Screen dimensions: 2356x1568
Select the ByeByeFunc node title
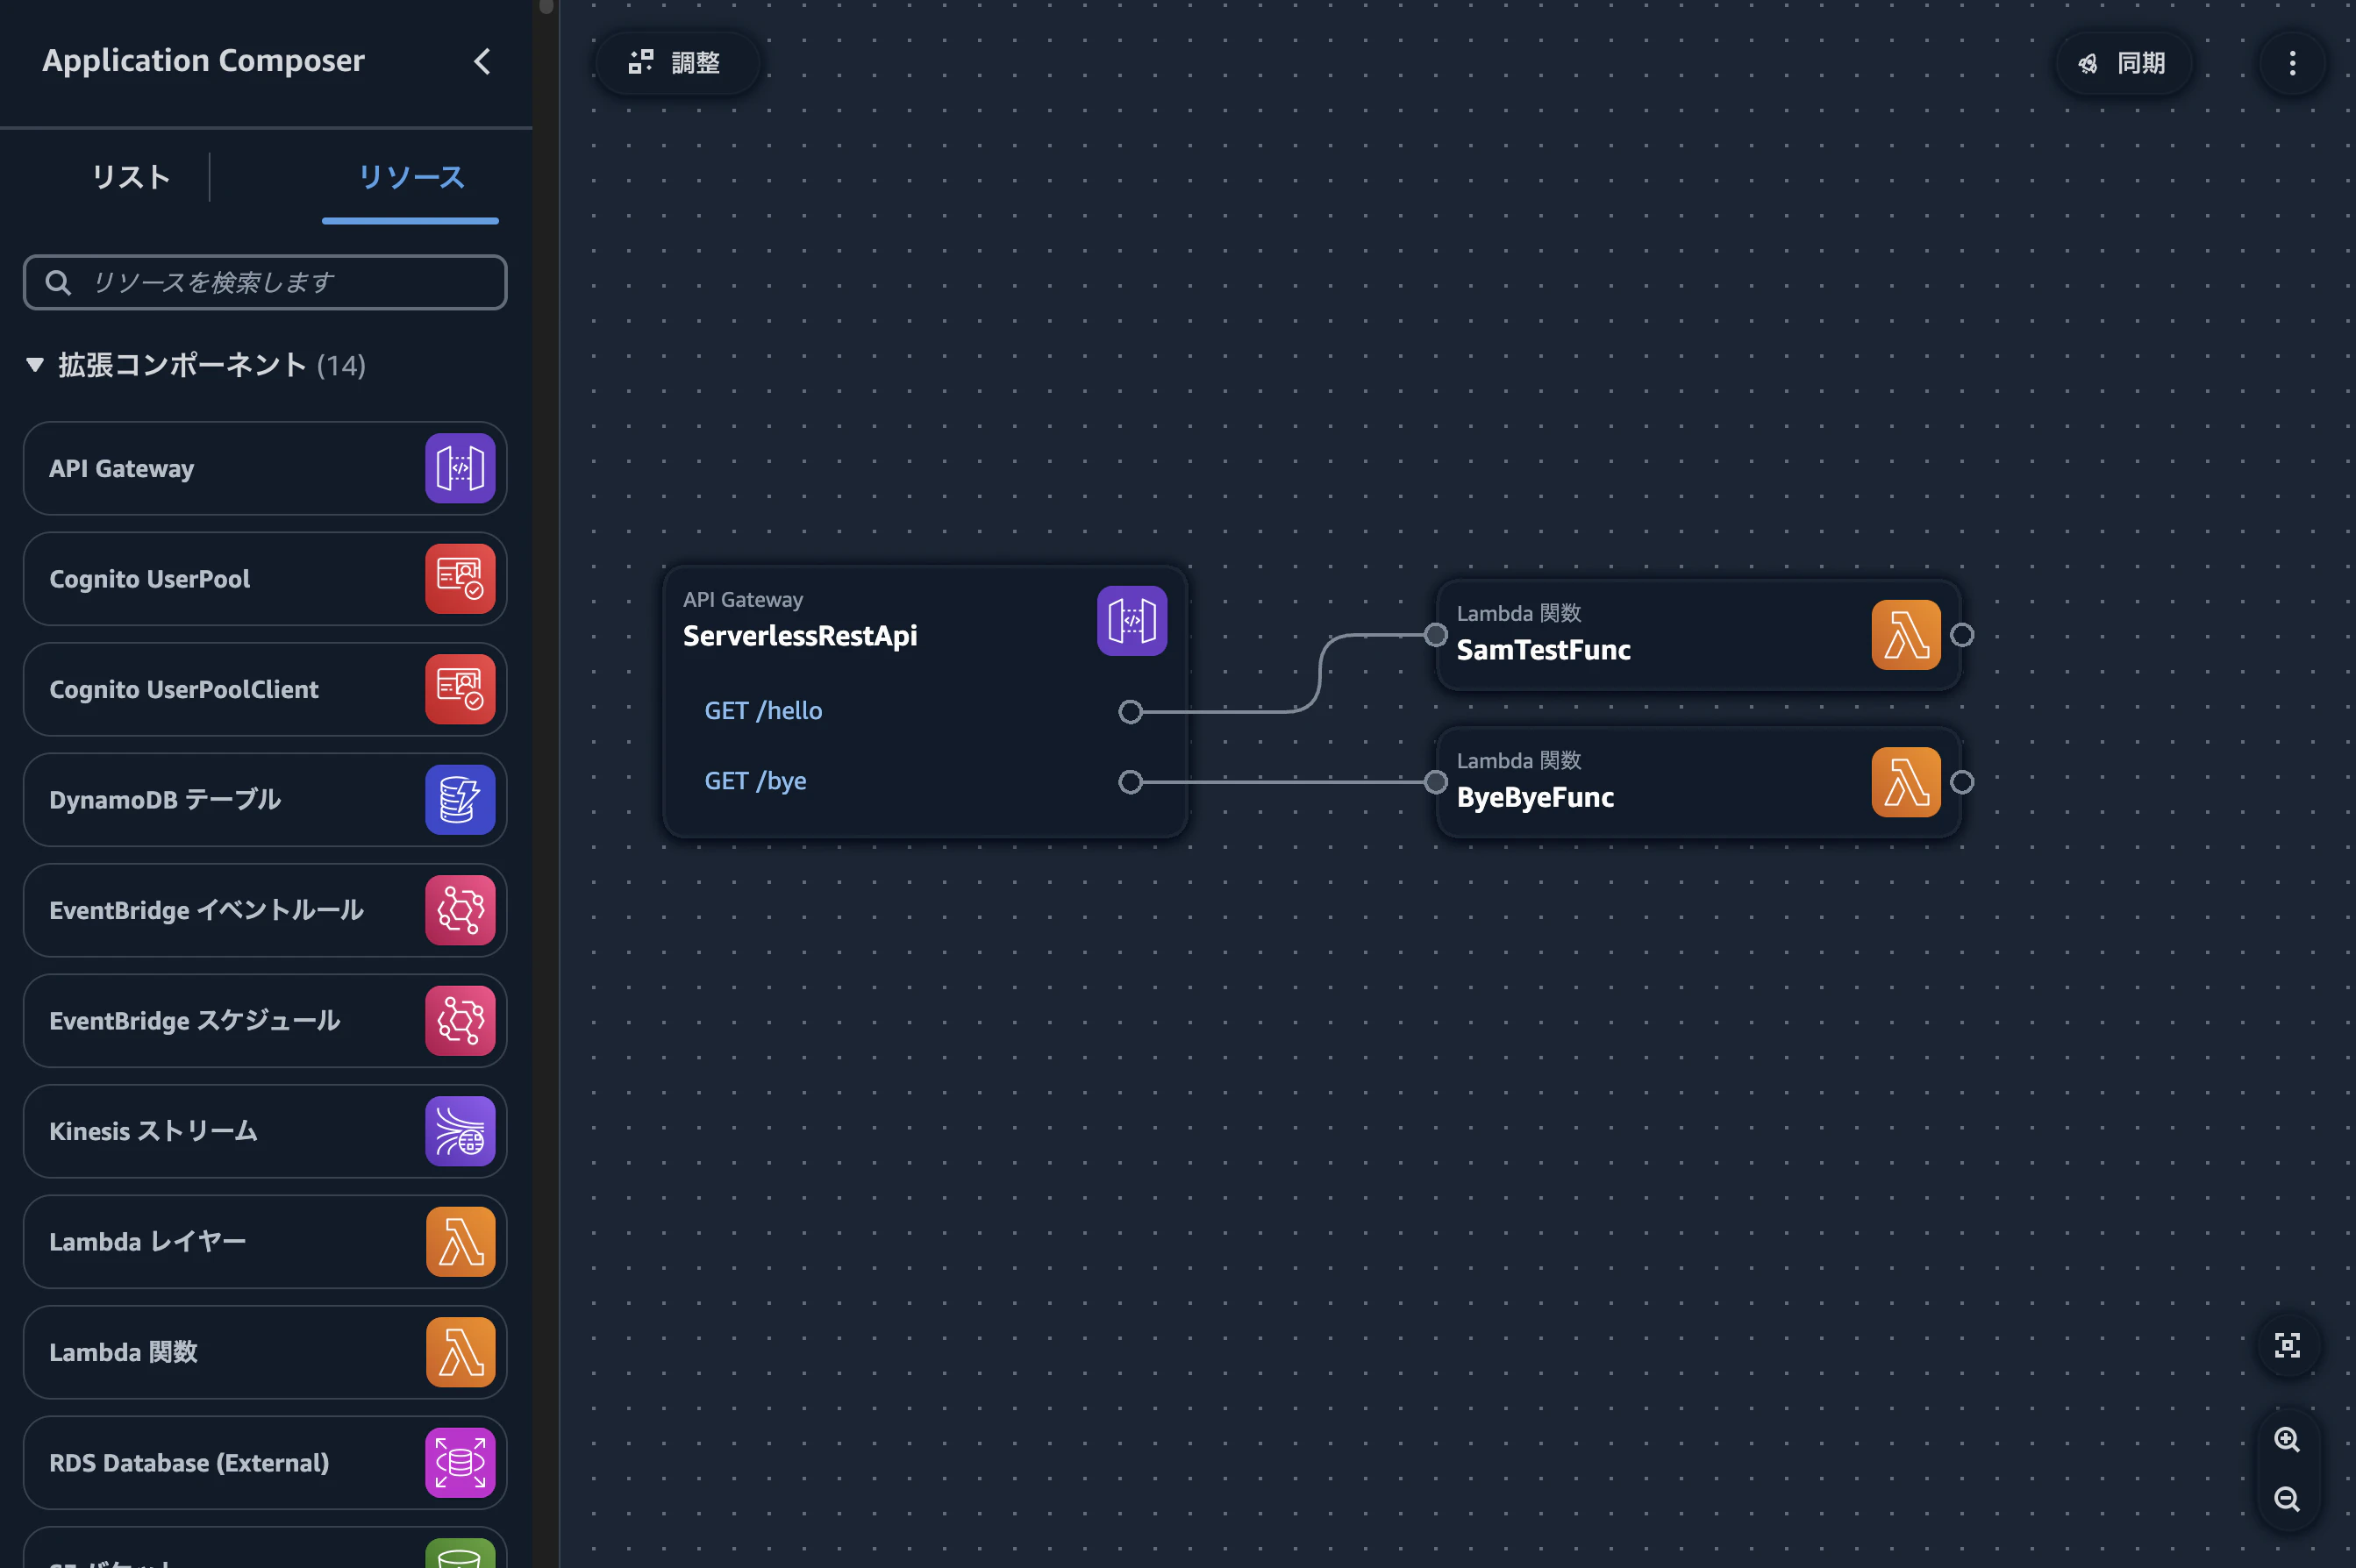[1535, 797]
